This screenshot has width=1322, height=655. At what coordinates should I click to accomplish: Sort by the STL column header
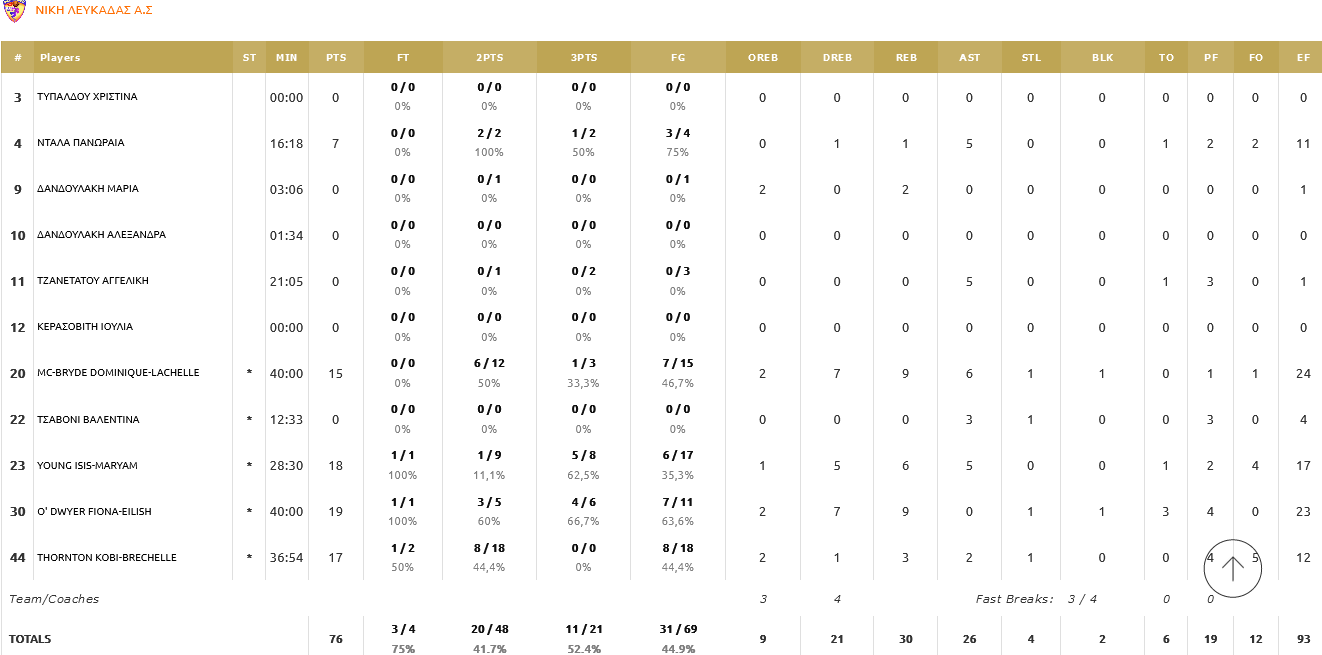[1031, 58]
